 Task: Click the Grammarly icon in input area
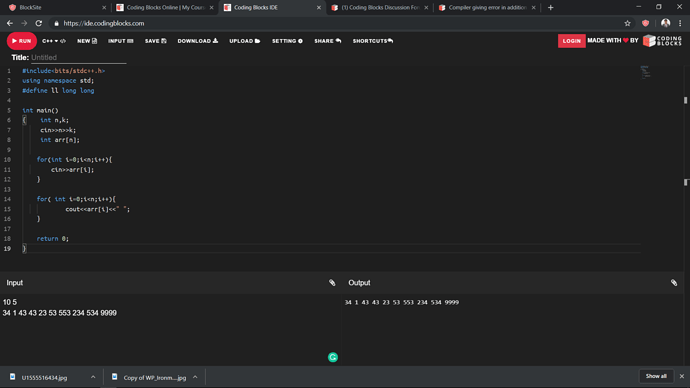pos(333,357)
